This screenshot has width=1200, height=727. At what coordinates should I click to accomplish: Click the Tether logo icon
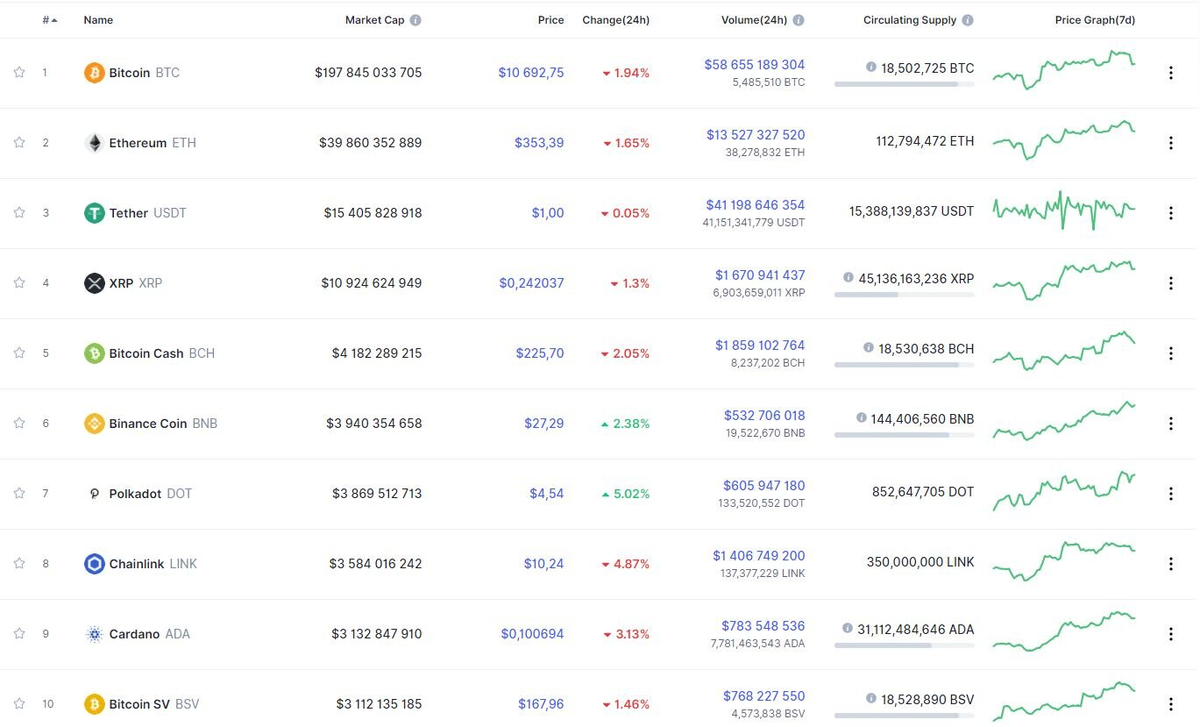pos(94,213)
